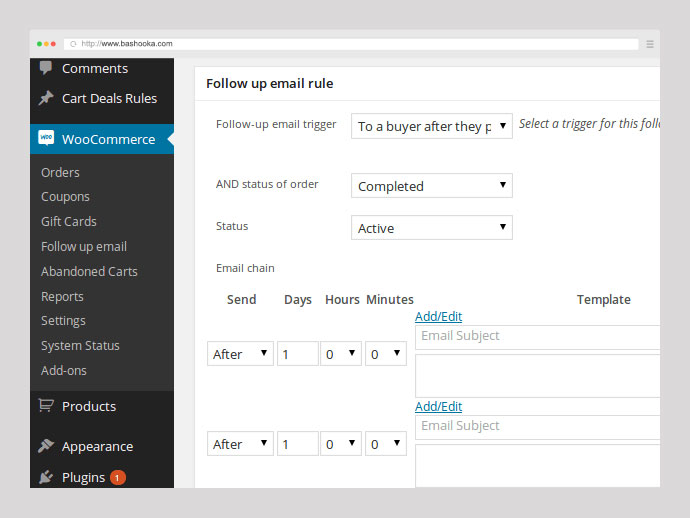Click the Plugins plug icon

tap(46, 477)
